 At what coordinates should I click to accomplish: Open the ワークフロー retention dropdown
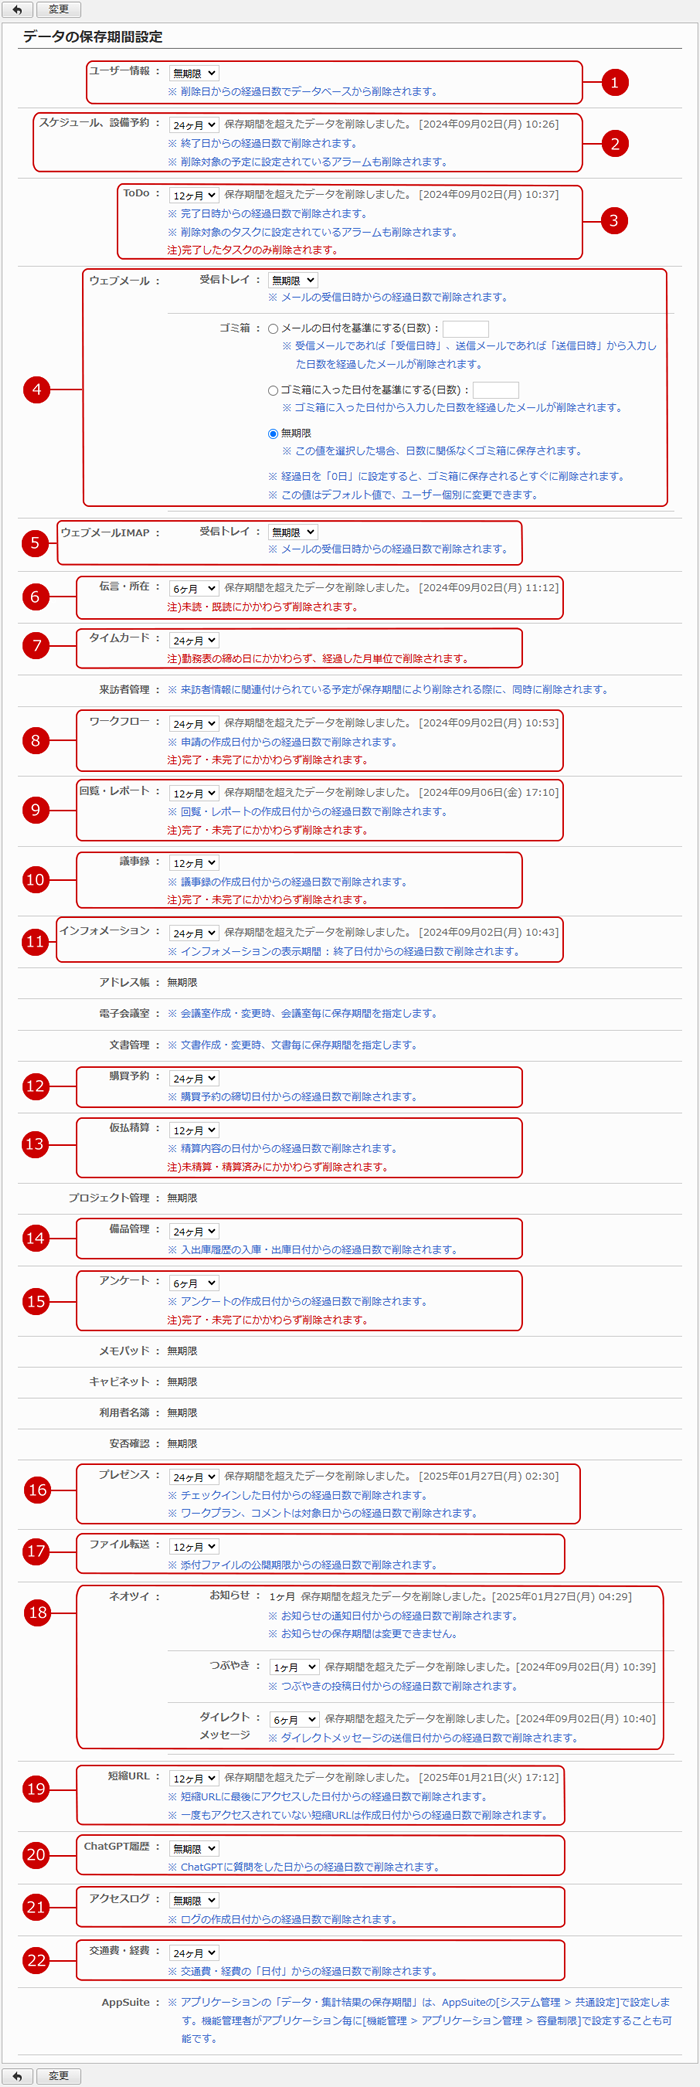[x=194, y=723]
